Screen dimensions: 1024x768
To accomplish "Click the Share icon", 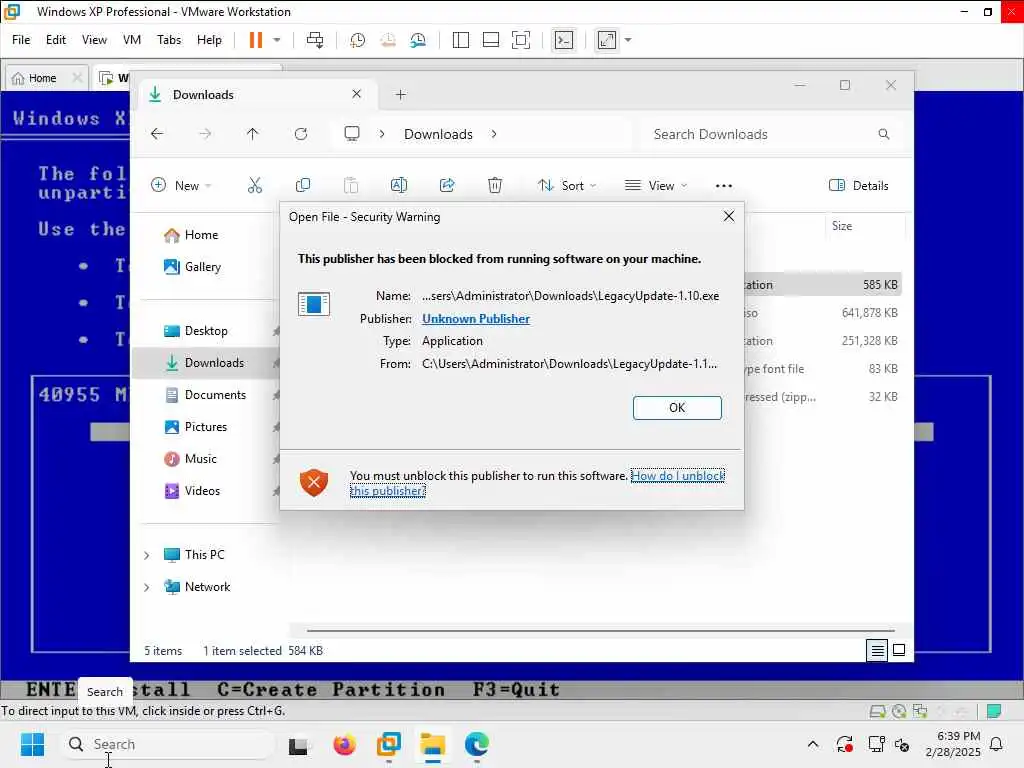I will click(x=447, y=185).
